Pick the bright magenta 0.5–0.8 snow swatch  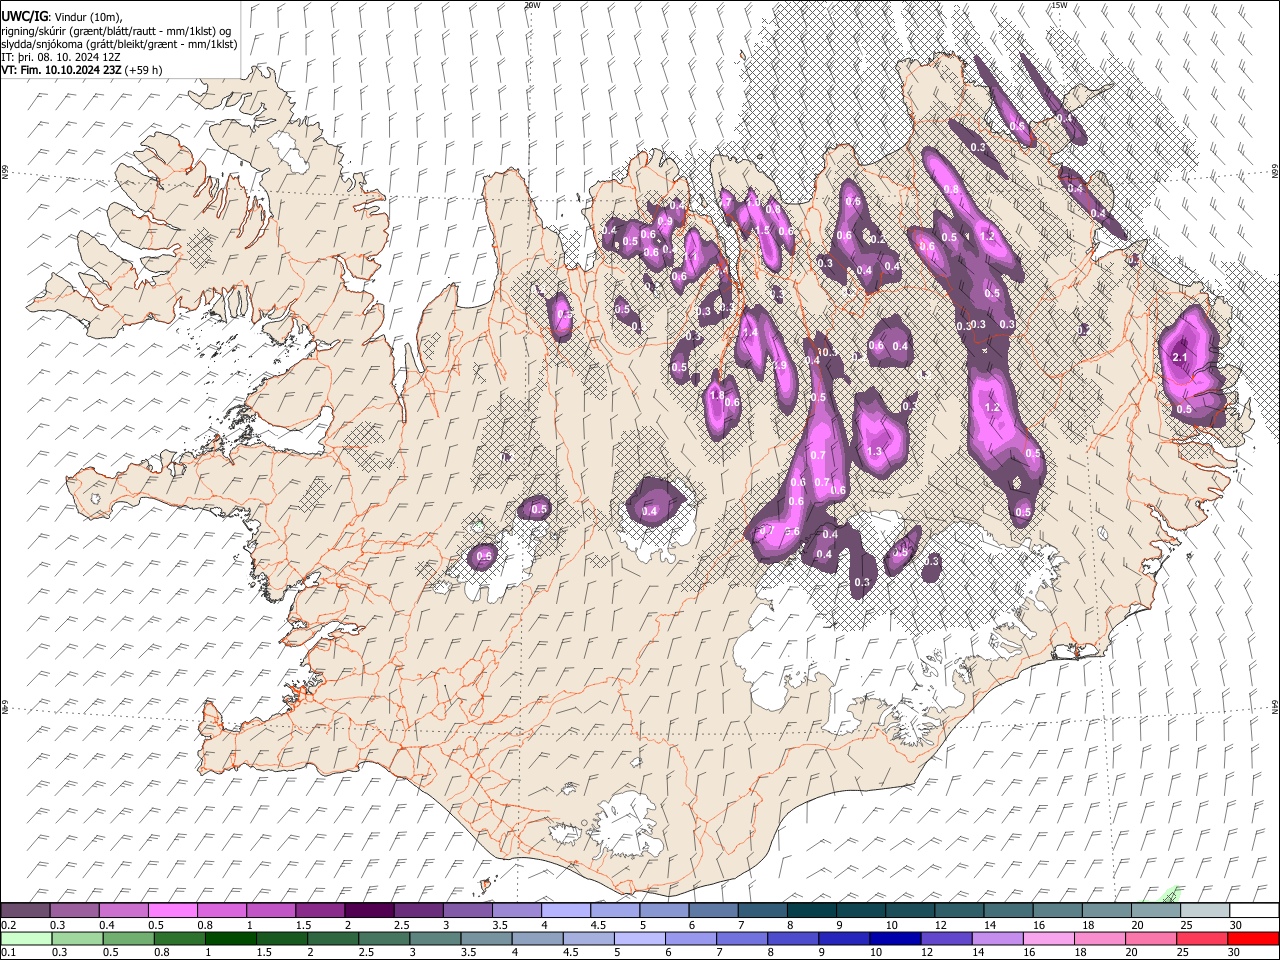click(x=173, y=911)
